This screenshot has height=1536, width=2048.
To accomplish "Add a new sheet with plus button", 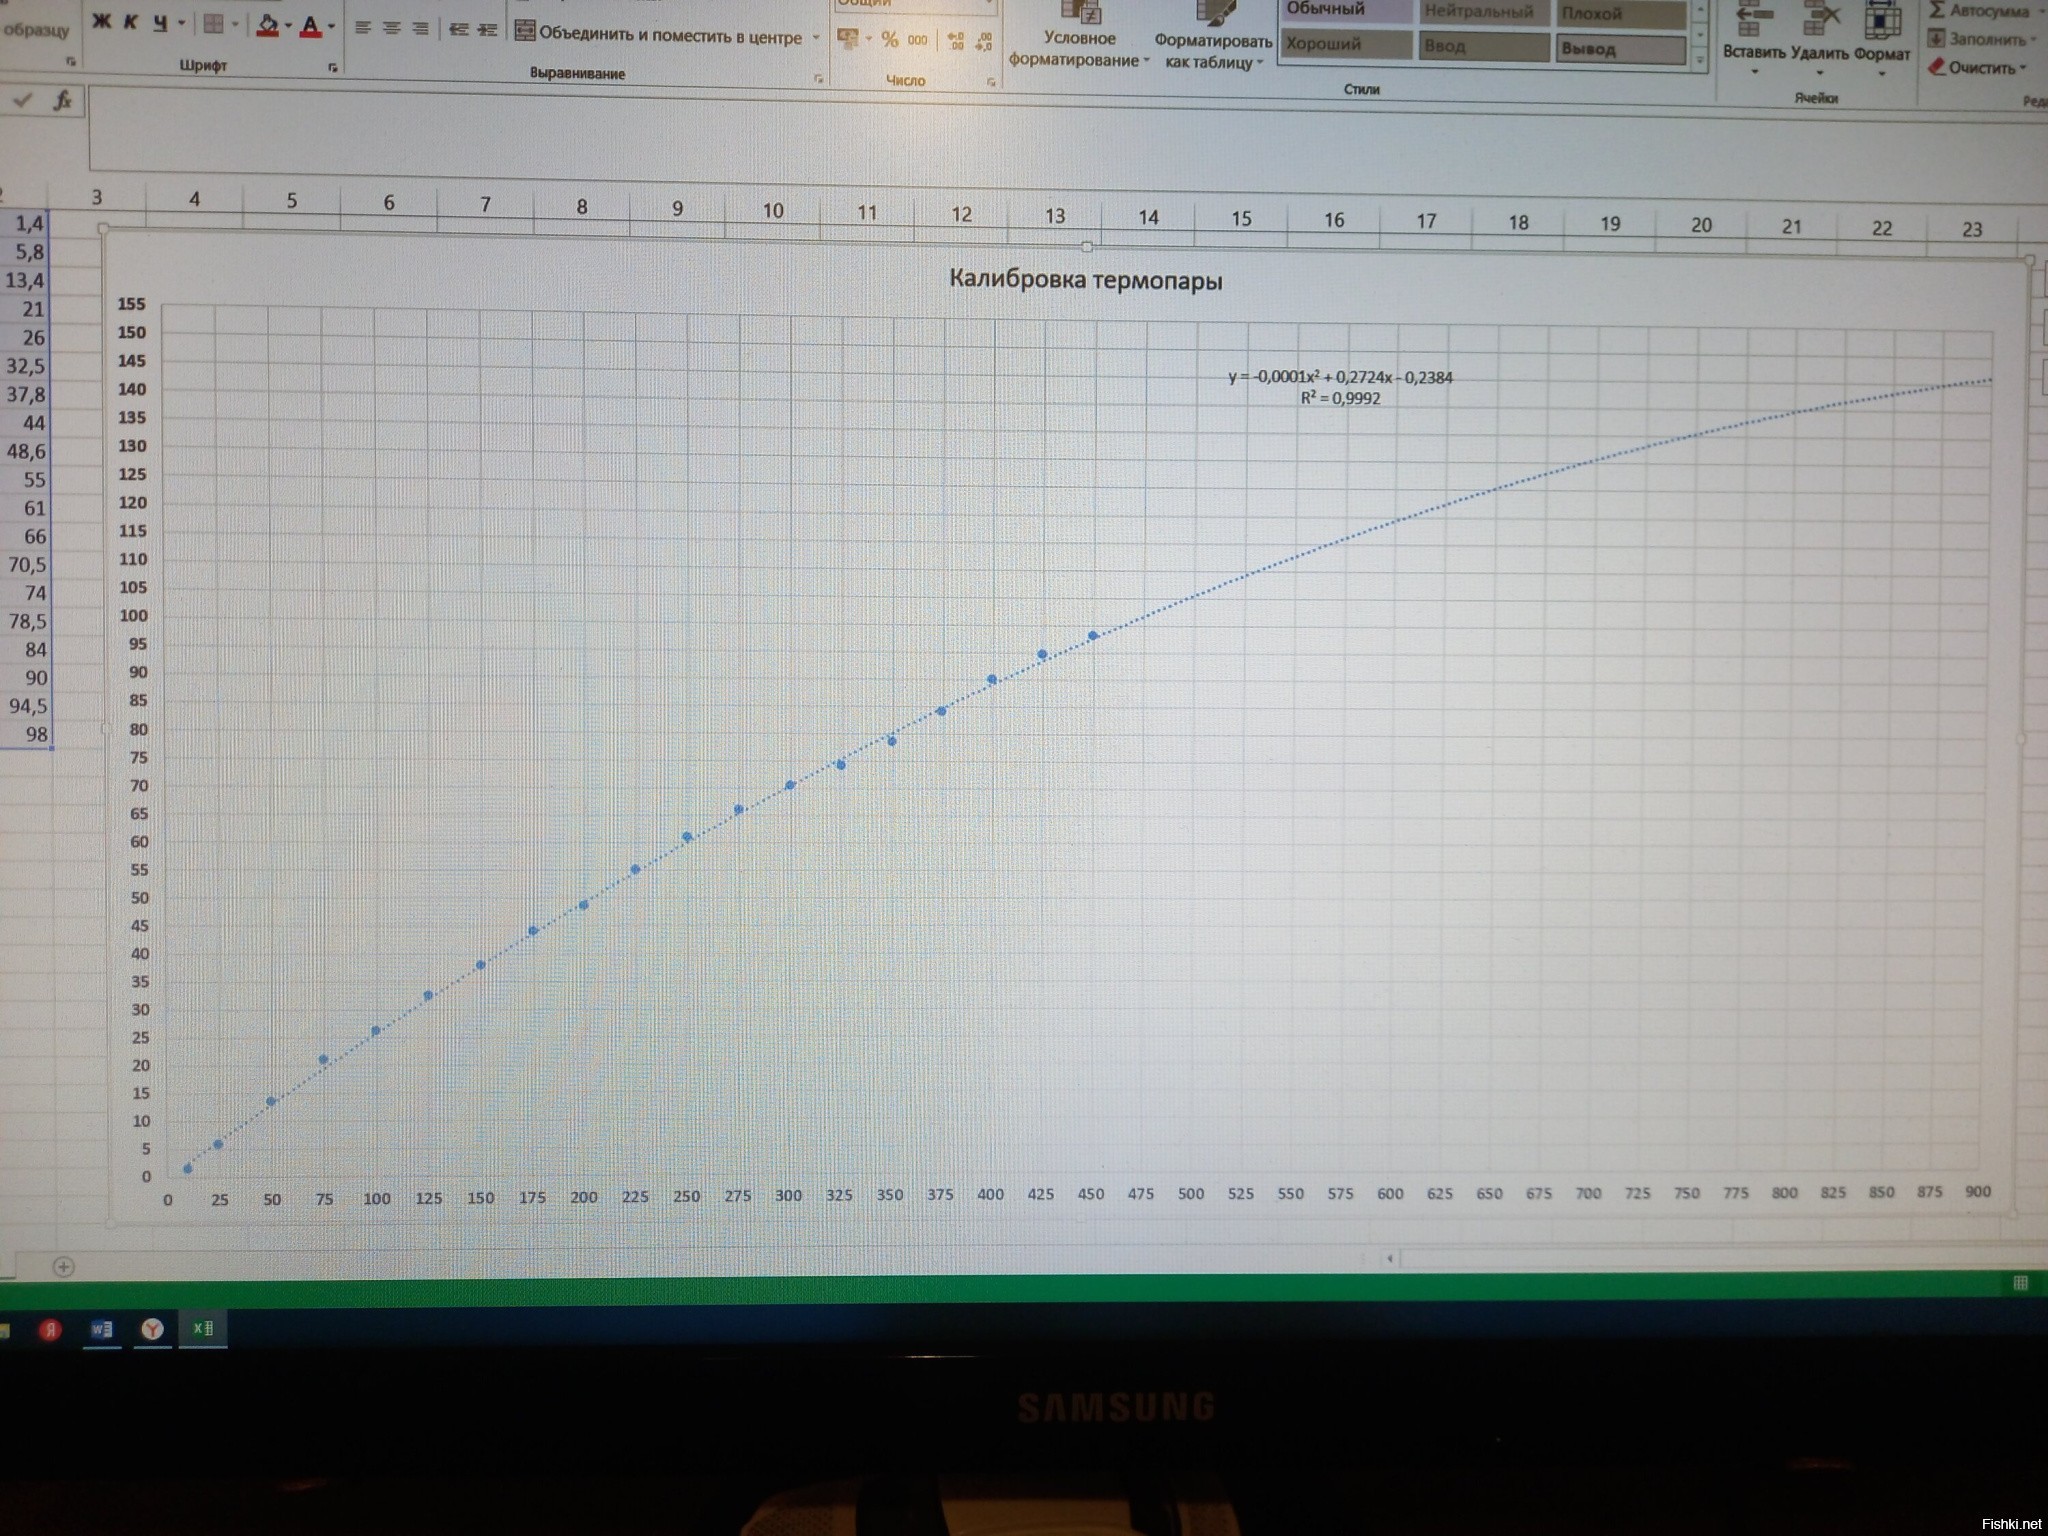I will point(63,1267).
